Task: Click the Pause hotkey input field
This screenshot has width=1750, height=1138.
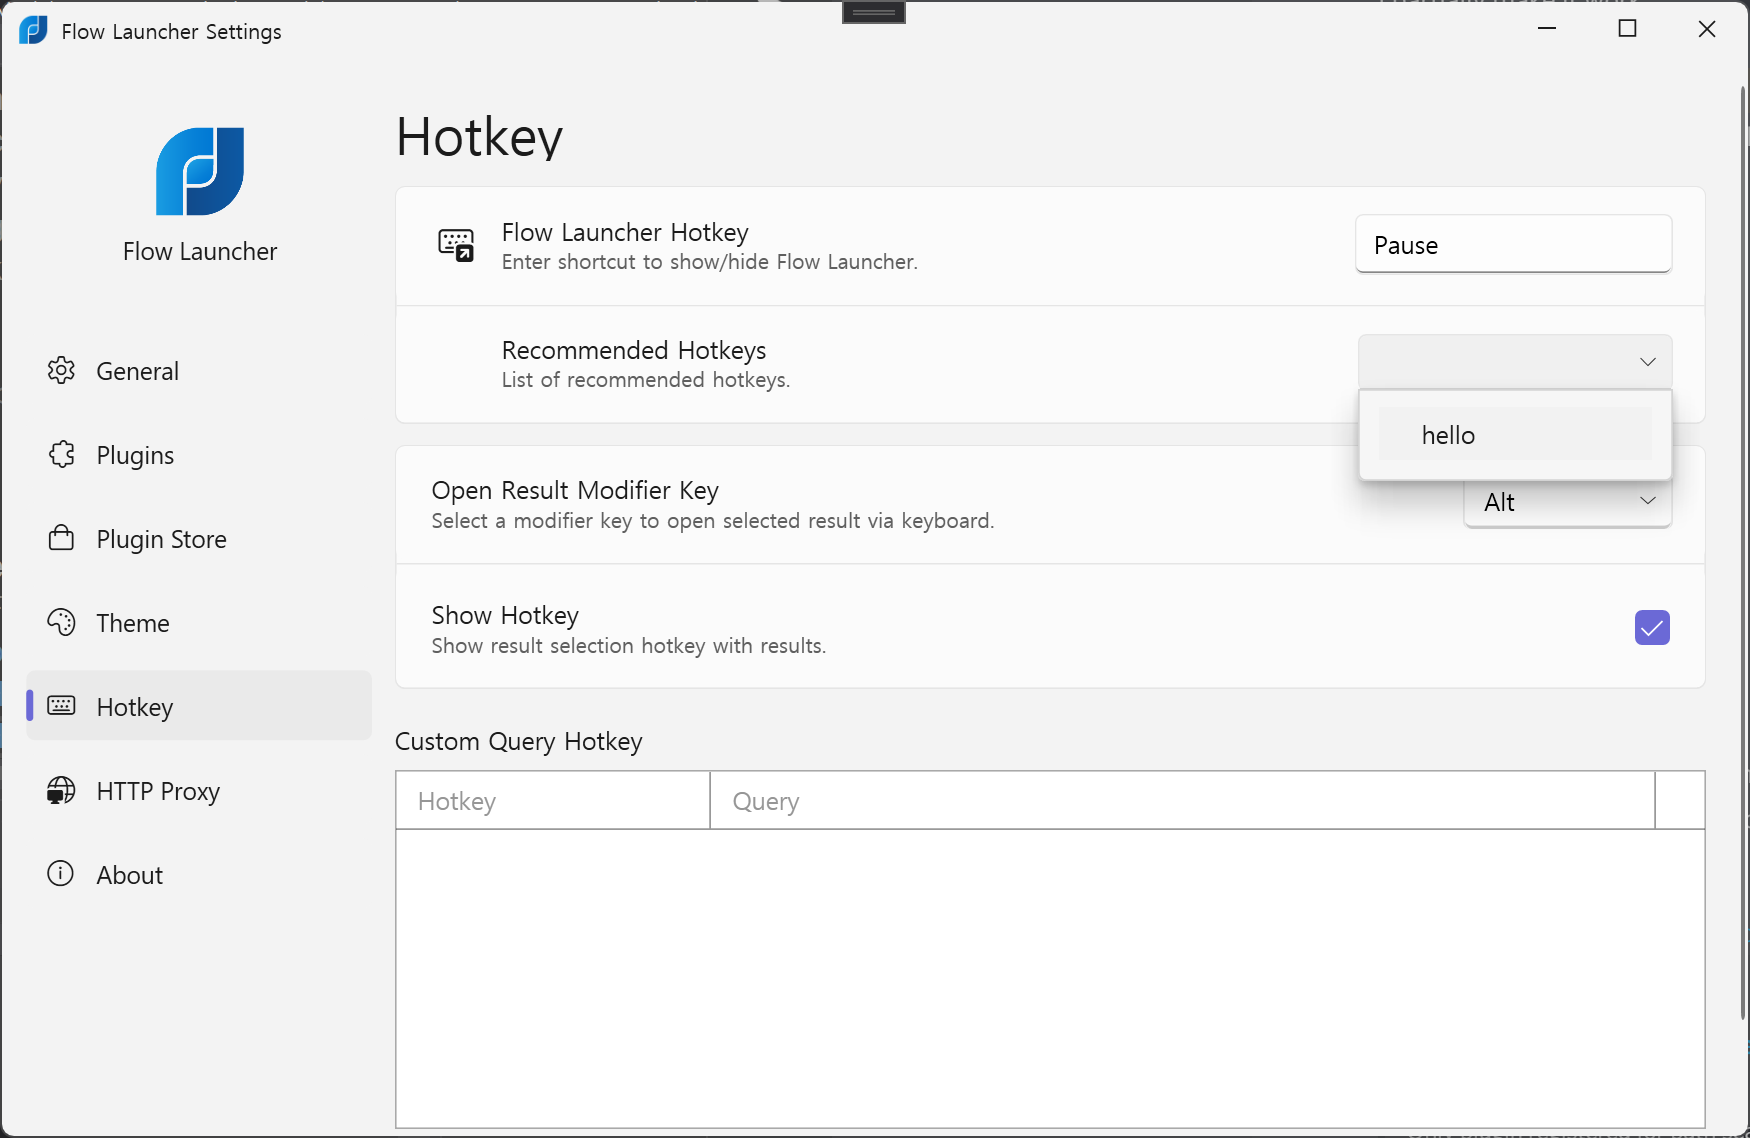Action: click(1513, 244)
